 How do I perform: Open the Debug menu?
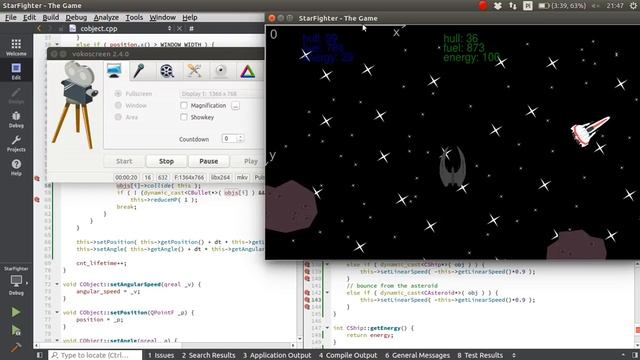pyautogui.click(x=76, y=18)
